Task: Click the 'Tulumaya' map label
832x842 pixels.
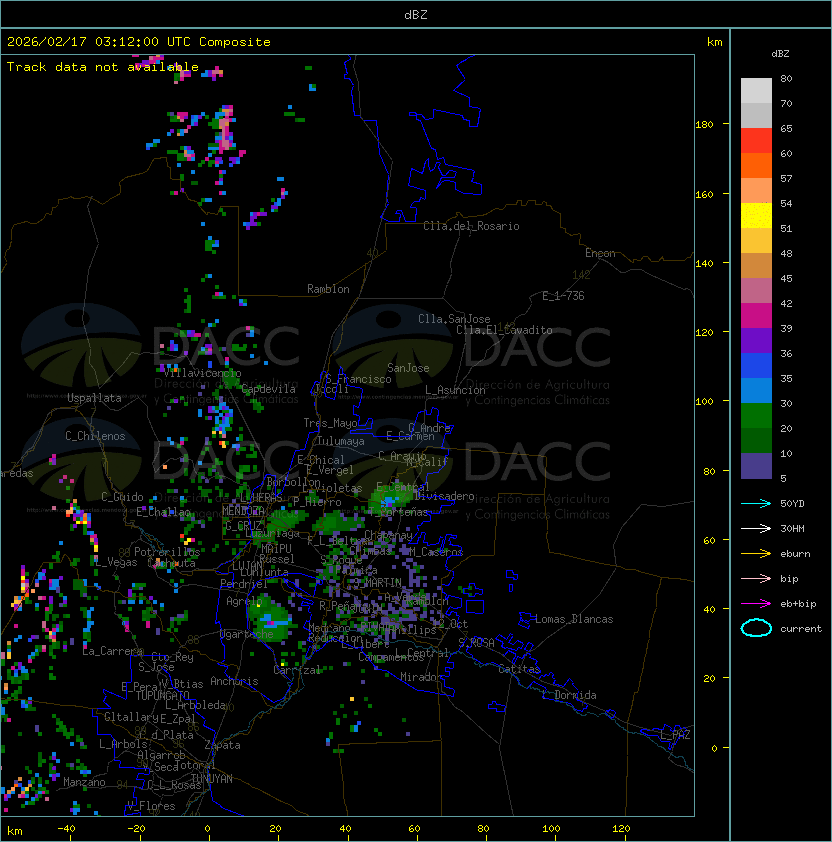Action: 341,441
